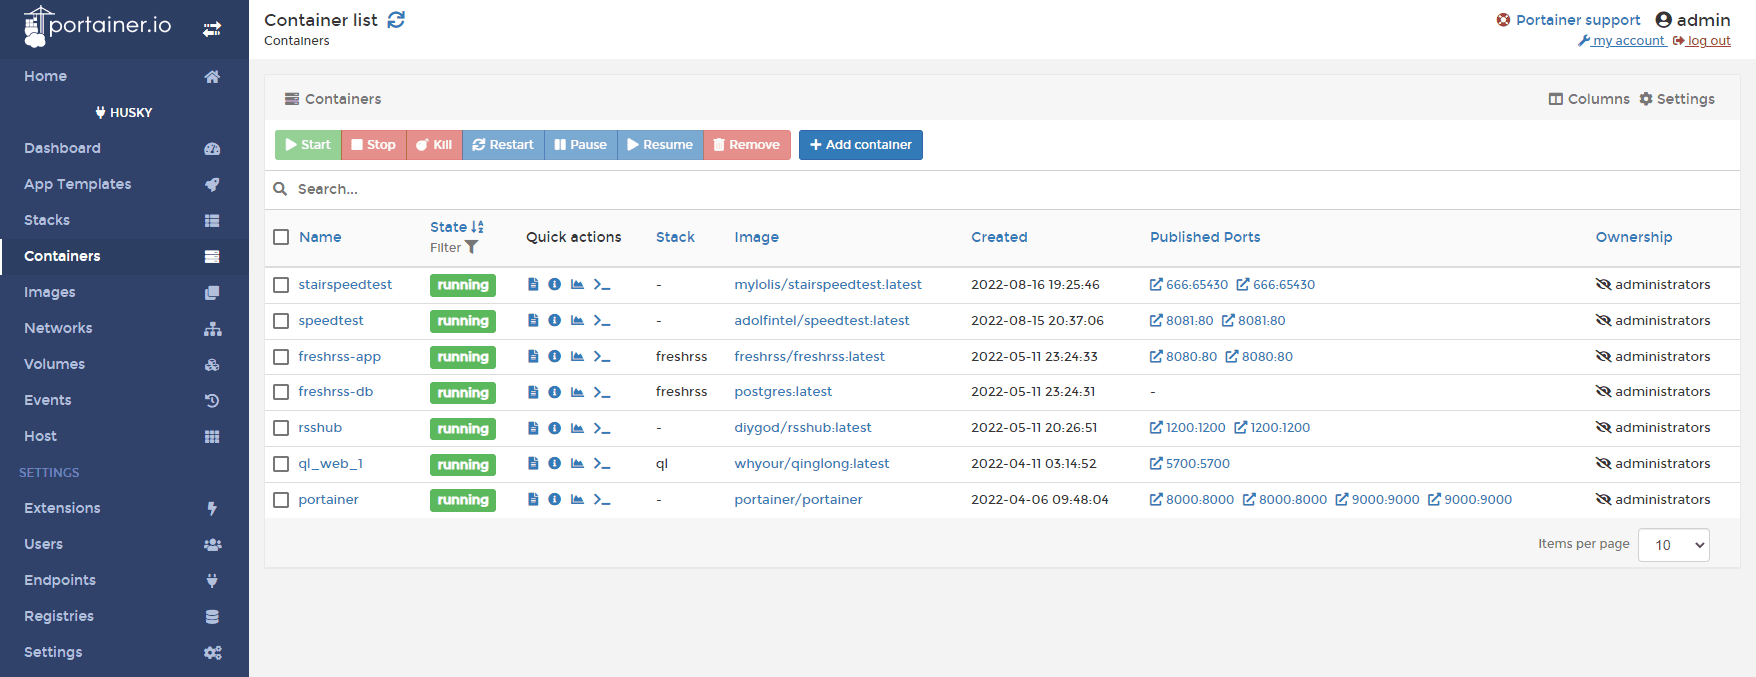Toggle the sidebar collapse arrows icon

point(212,29)
